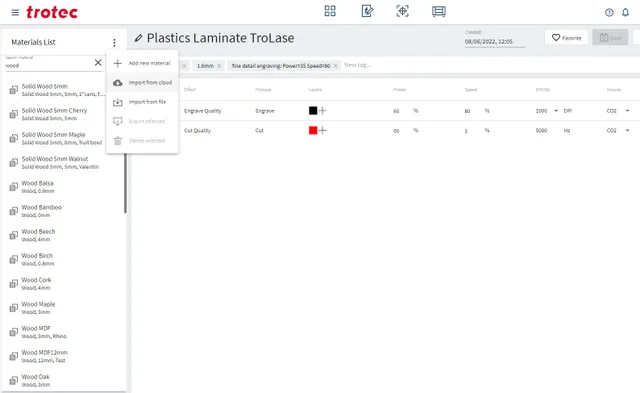This screenshot has height=393, width=640.
Task: Open the help icon
Action: pyautogui.click(x=609, y=13)
